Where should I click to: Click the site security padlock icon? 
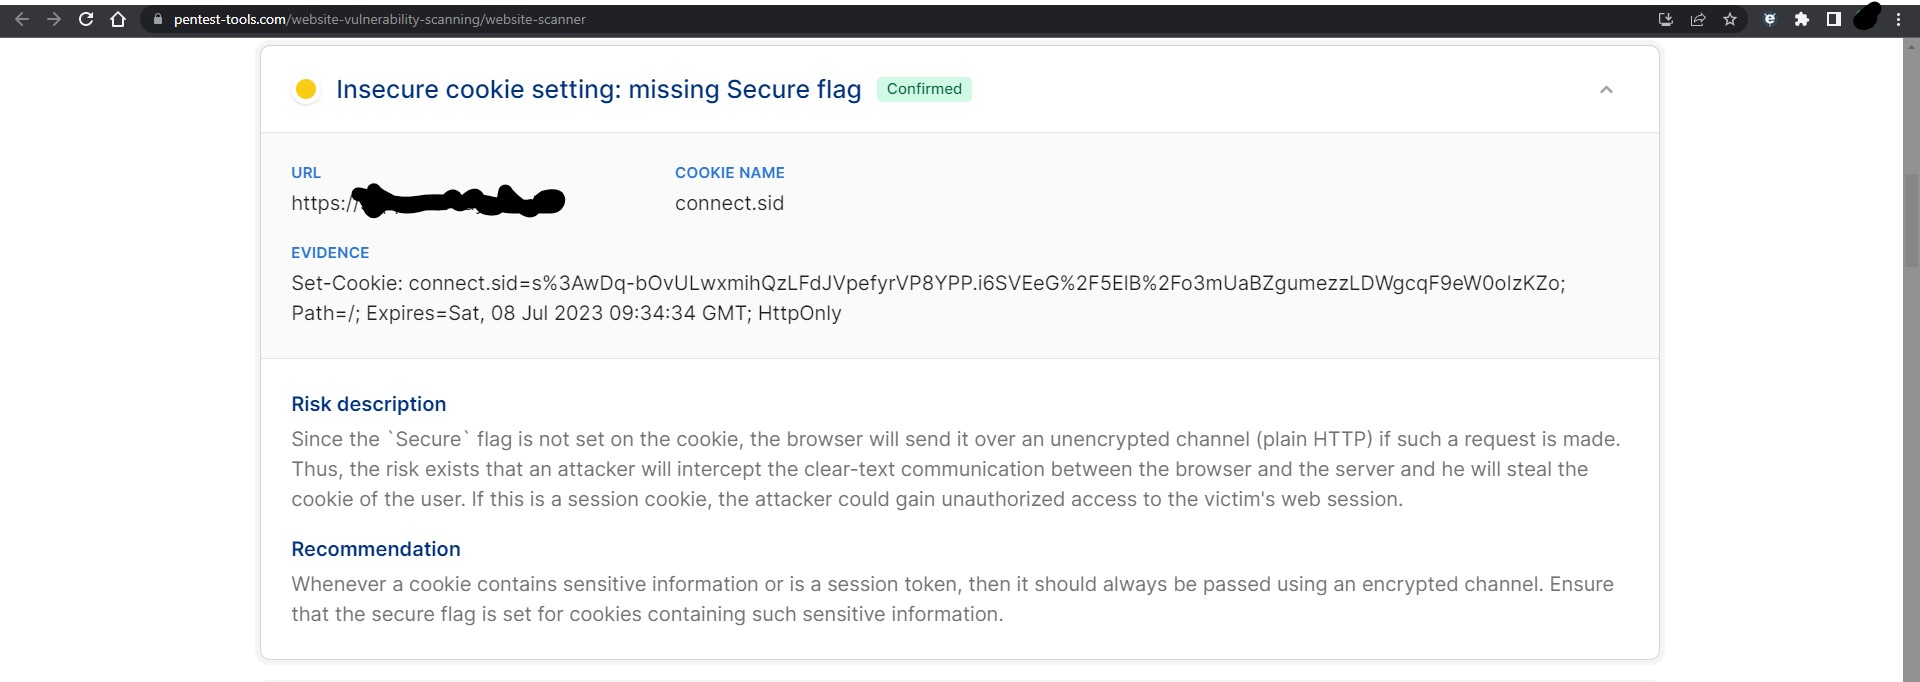click(x=156, y=19)
